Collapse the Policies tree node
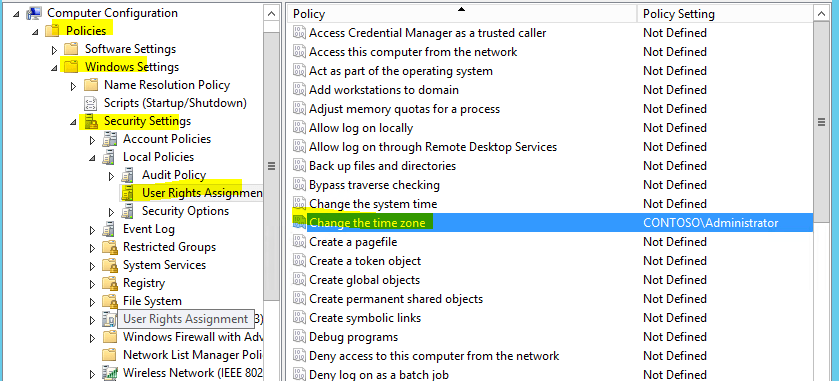The image size is (839, 381). 35,32
